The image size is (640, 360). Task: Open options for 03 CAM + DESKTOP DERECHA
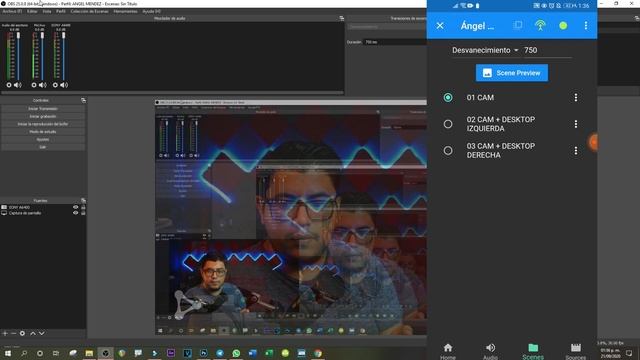[576, 151]
